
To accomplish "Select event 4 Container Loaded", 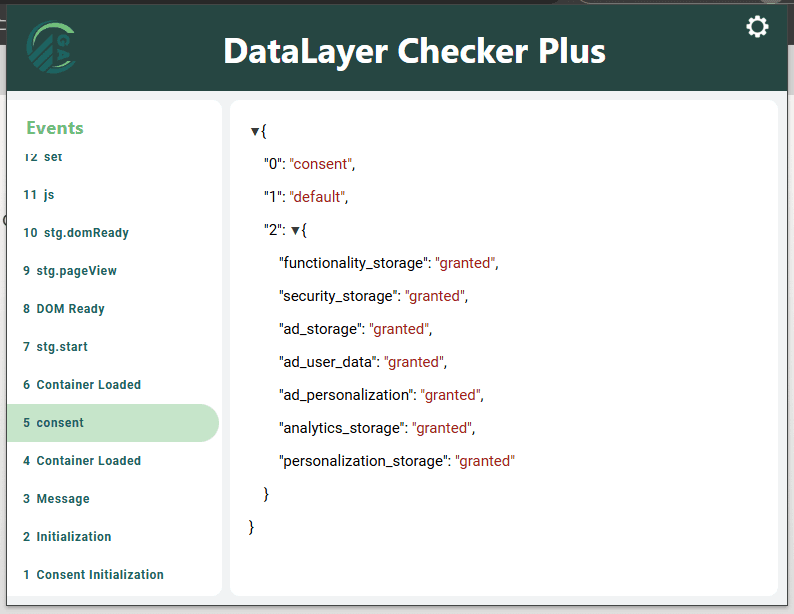I will (x=113, y=461).
